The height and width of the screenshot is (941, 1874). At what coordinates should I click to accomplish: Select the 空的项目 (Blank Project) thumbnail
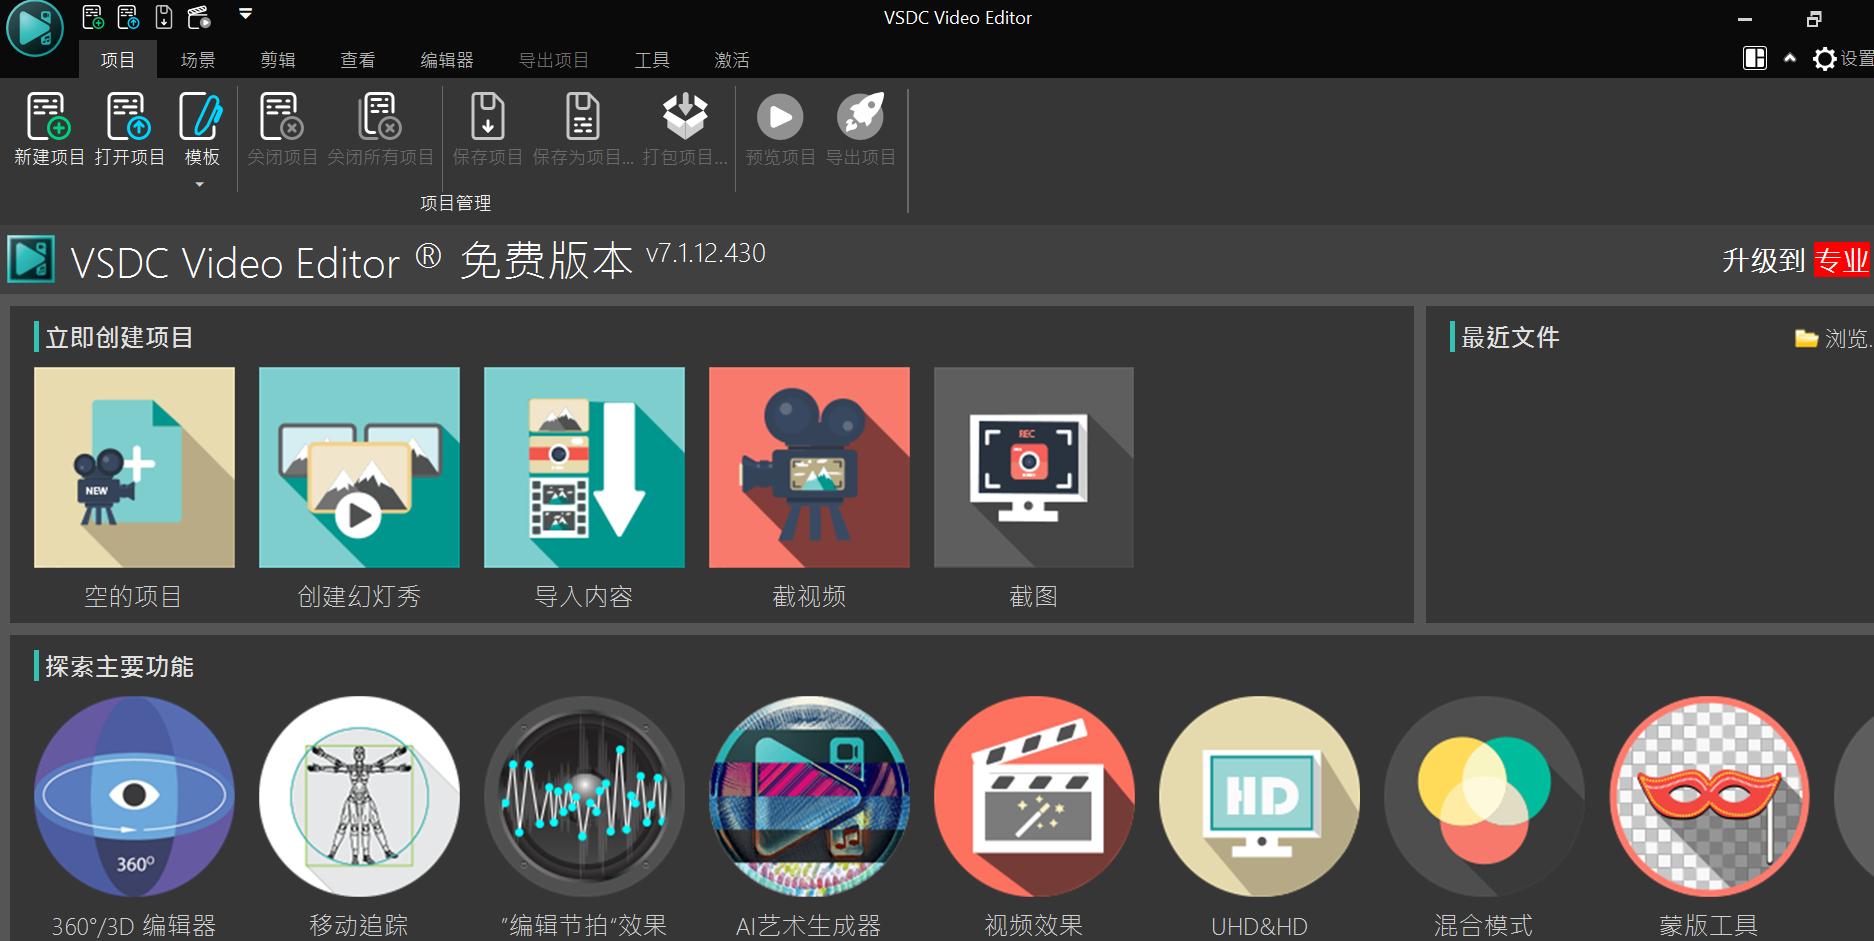pyautogui.click(x=134, y=467)
